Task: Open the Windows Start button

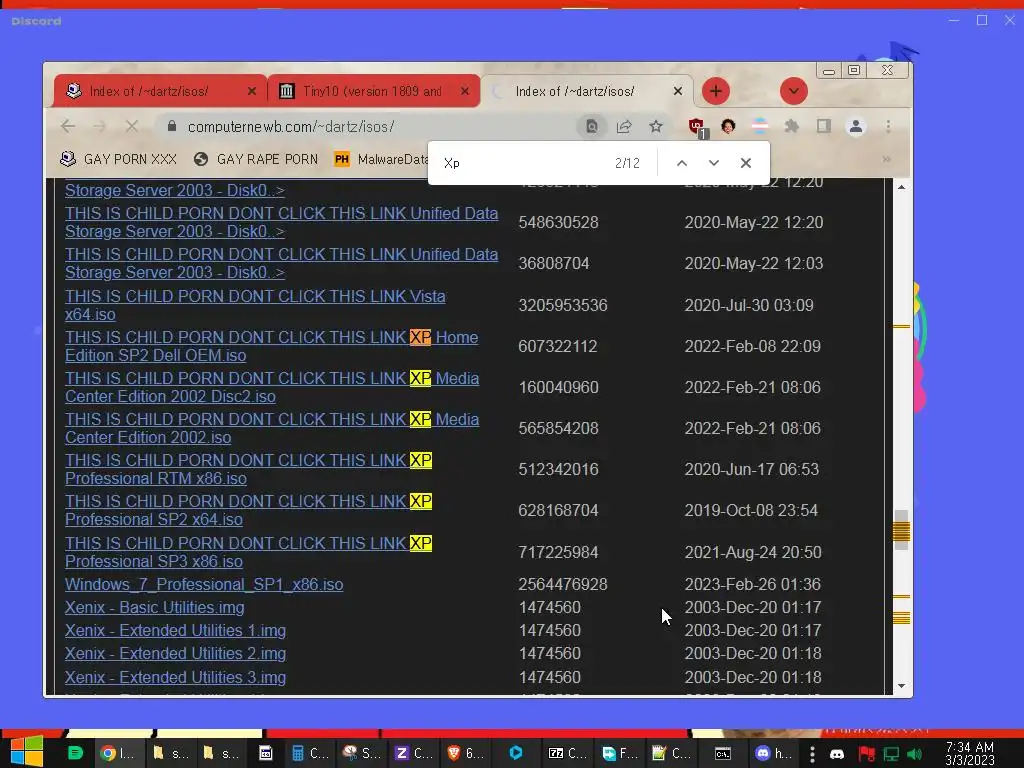Action: 27,751
